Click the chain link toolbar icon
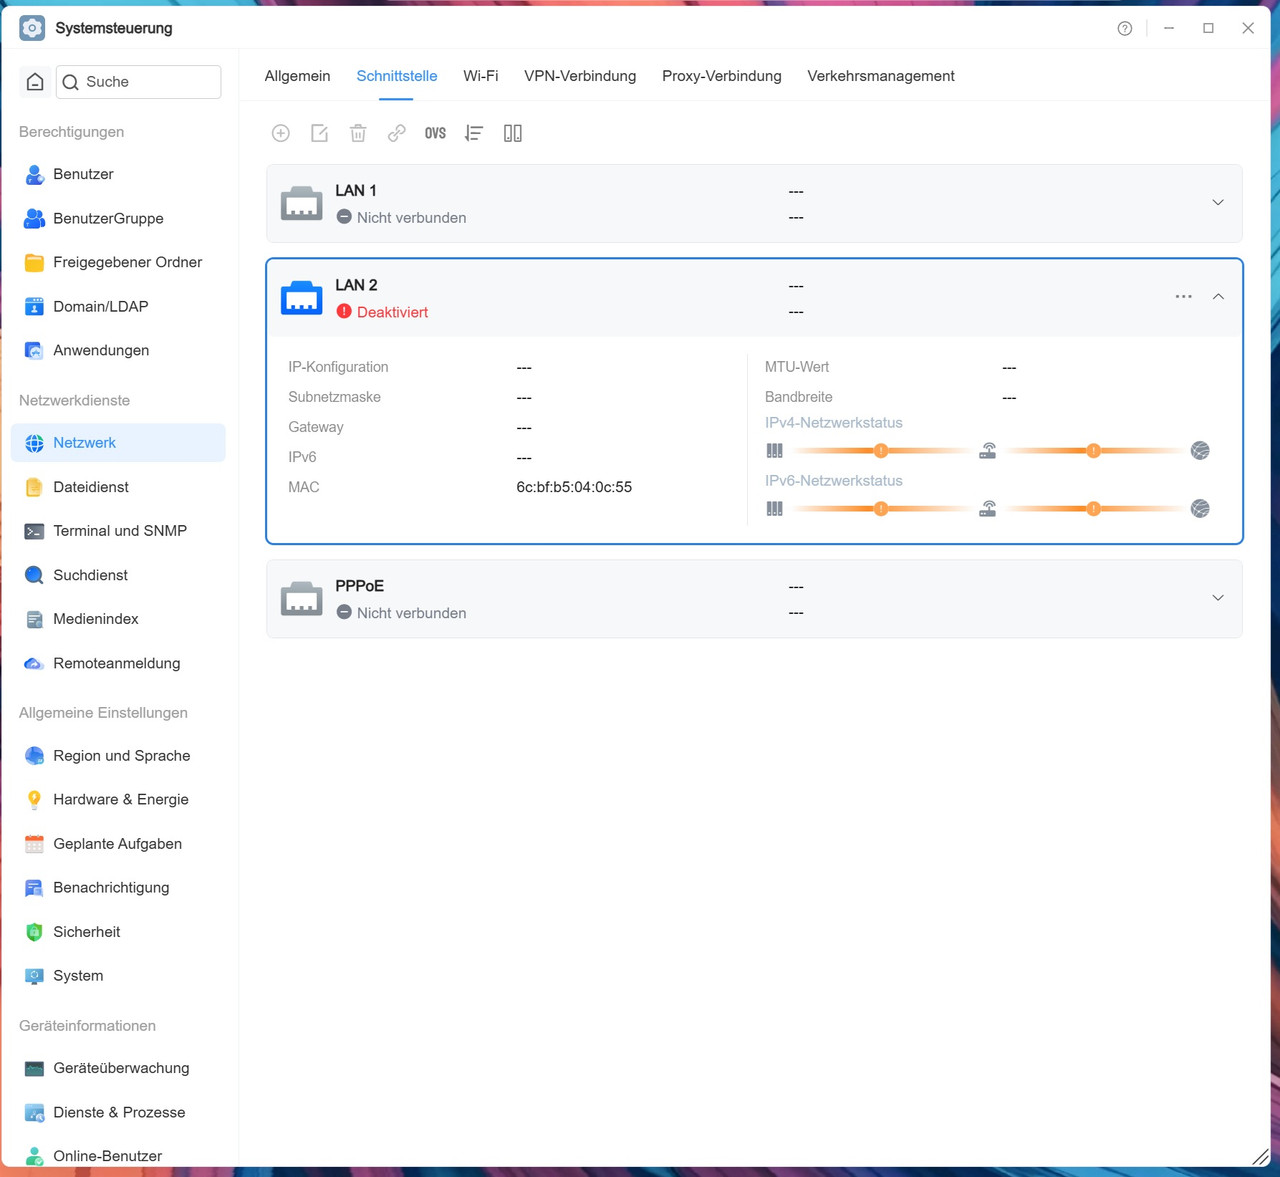1280x1177 pixels. pos(397,133)
